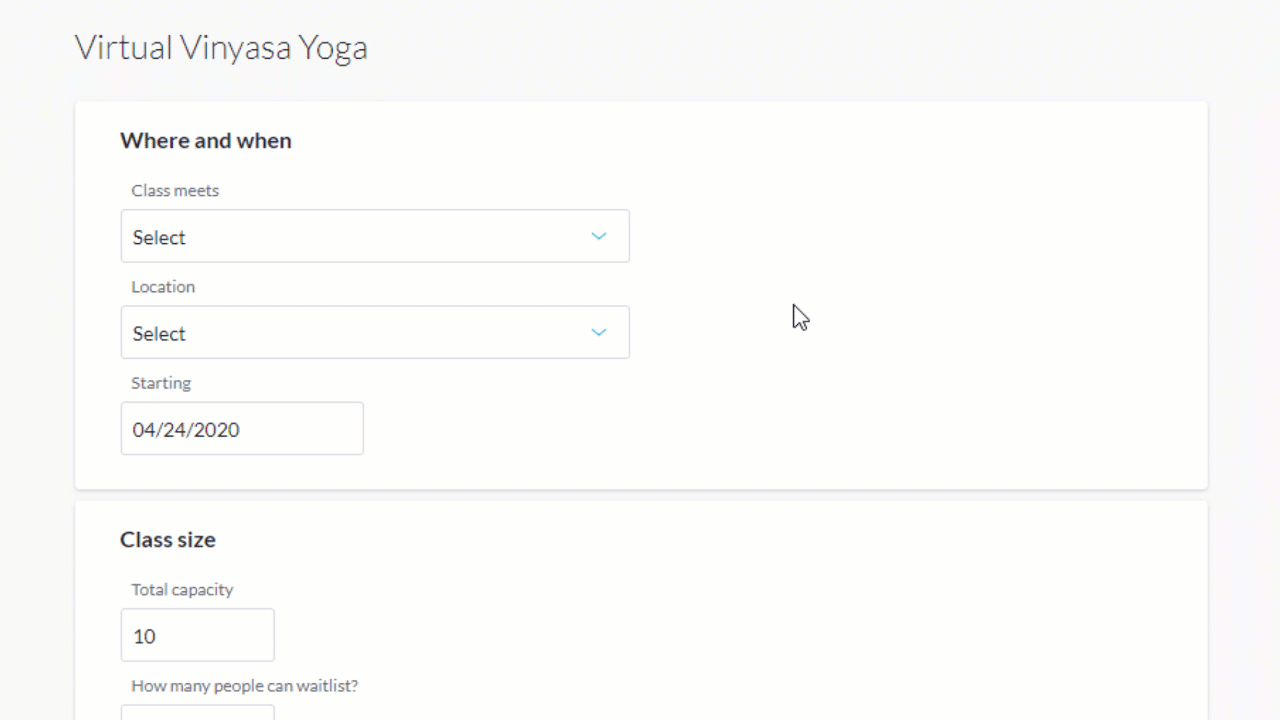The image size is (1280, 720).
Task: Focus the waitlist number input box
Action: (197, 712)
